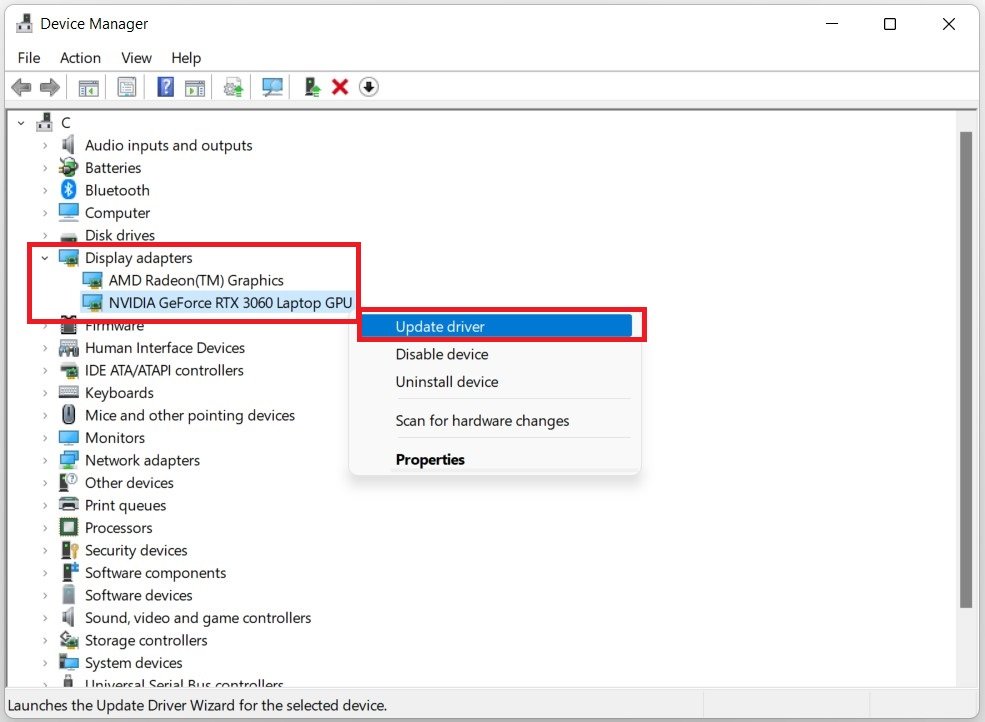Image resolution: width=985 pixels, height=722 pixels.
Task: Expand the Monitors category
Action: [x=45, y=437]
